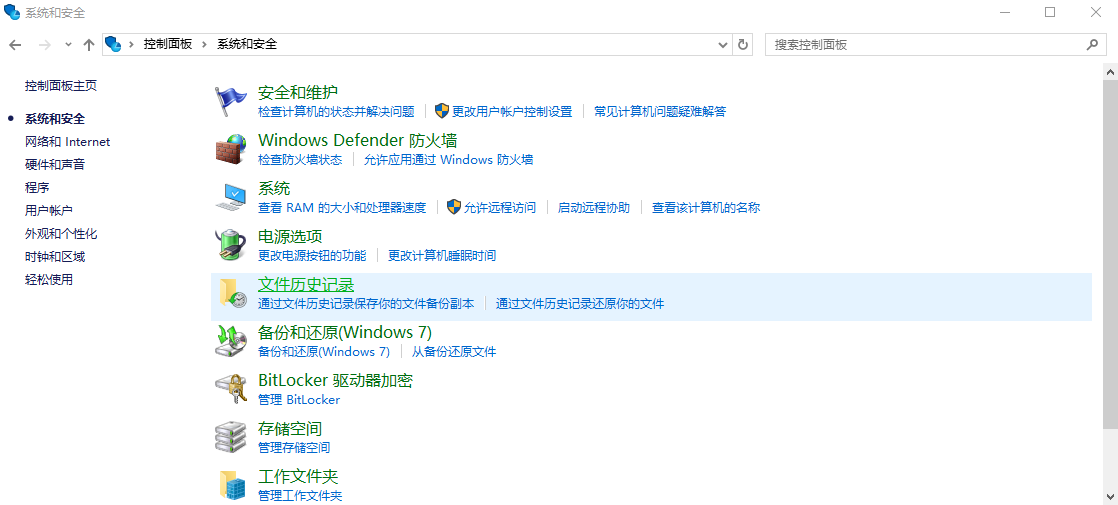Click 允许应用通过 Windows 防火墙 link
1118x505 pixels.
pos(448,159)
